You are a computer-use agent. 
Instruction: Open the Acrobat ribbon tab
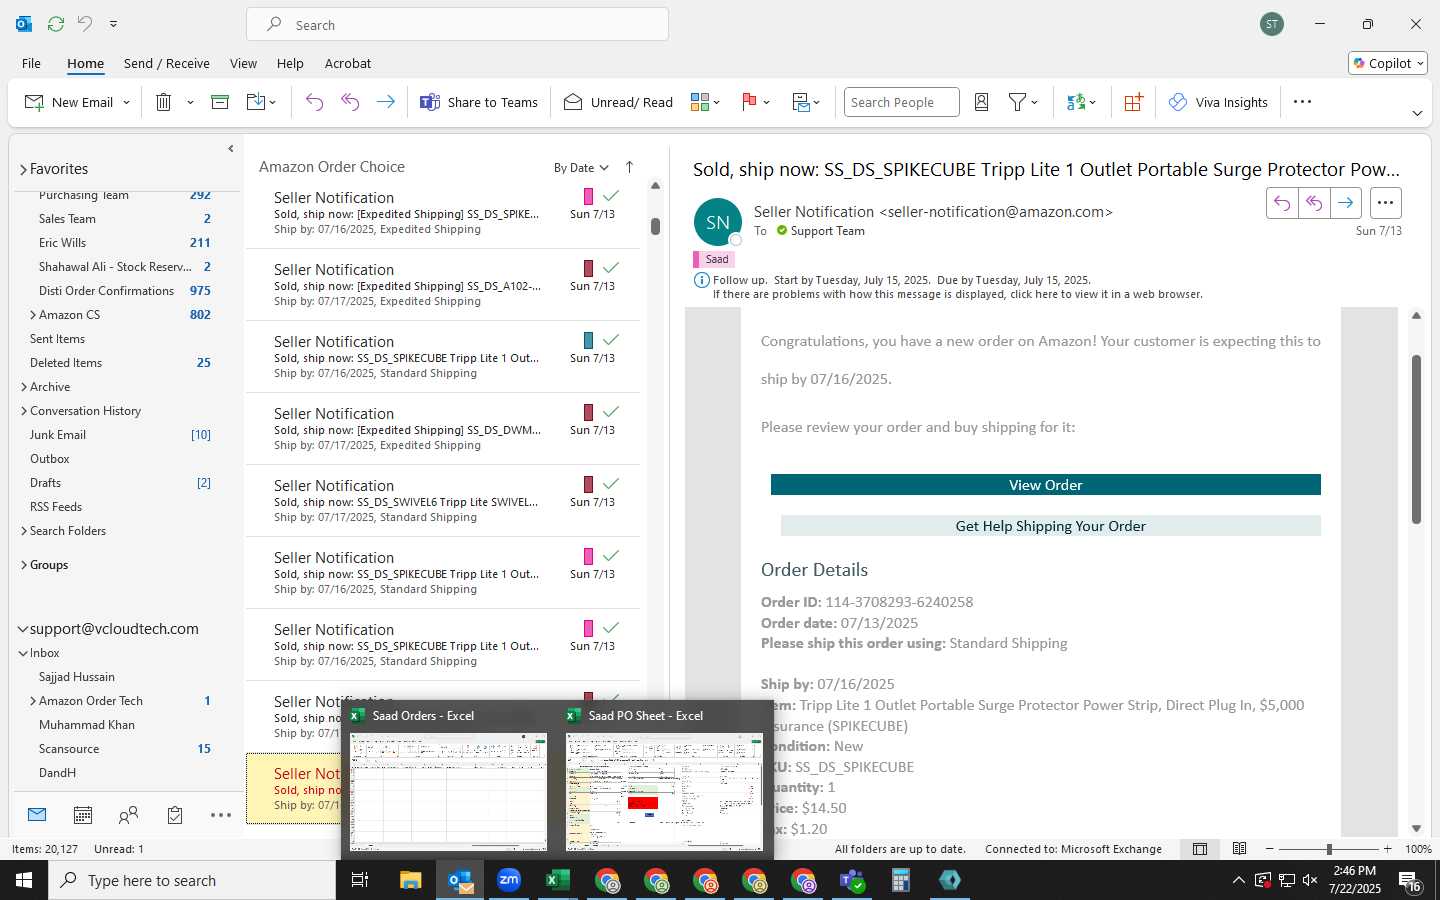tap(348, 63)
